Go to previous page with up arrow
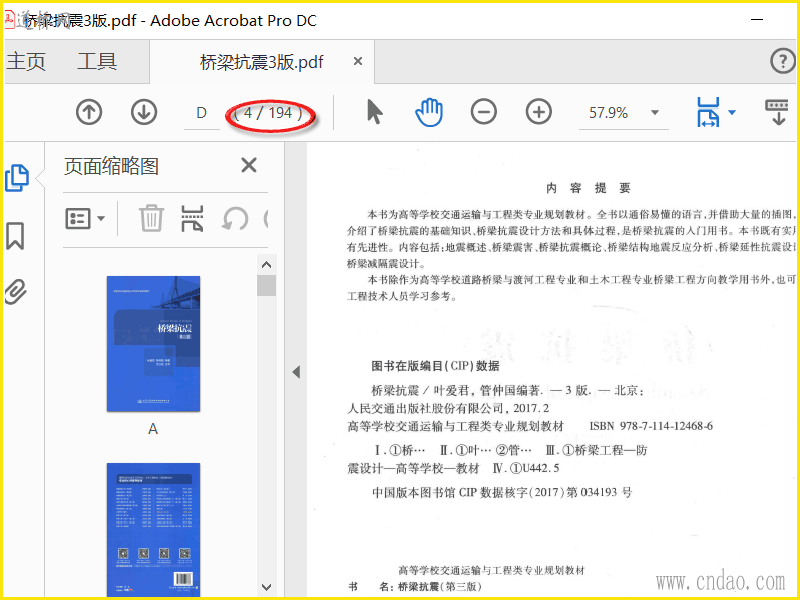The width and height of the screenshot is (800, 600). (89, 112)
